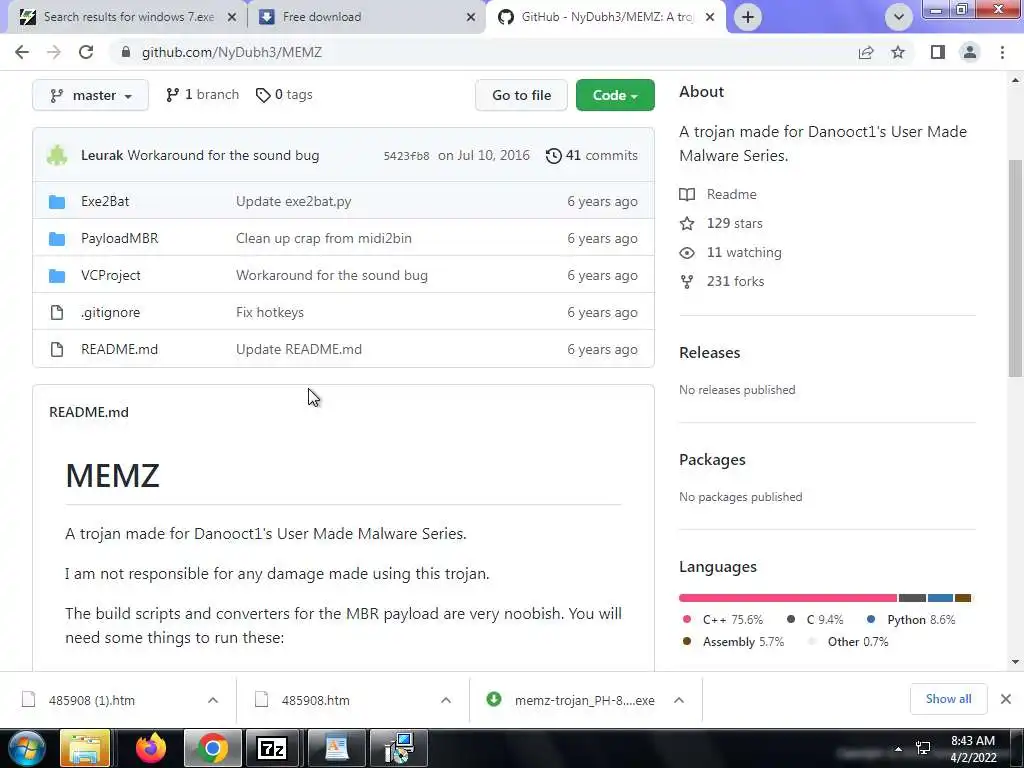Click 'Update exe2bat.py' commit message

(294, 201)
